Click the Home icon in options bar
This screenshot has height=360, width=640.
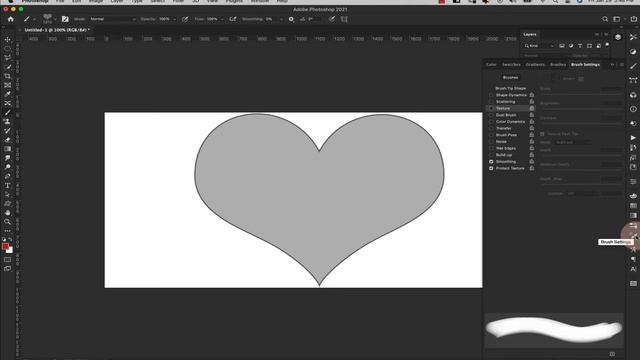coord(11,19)
